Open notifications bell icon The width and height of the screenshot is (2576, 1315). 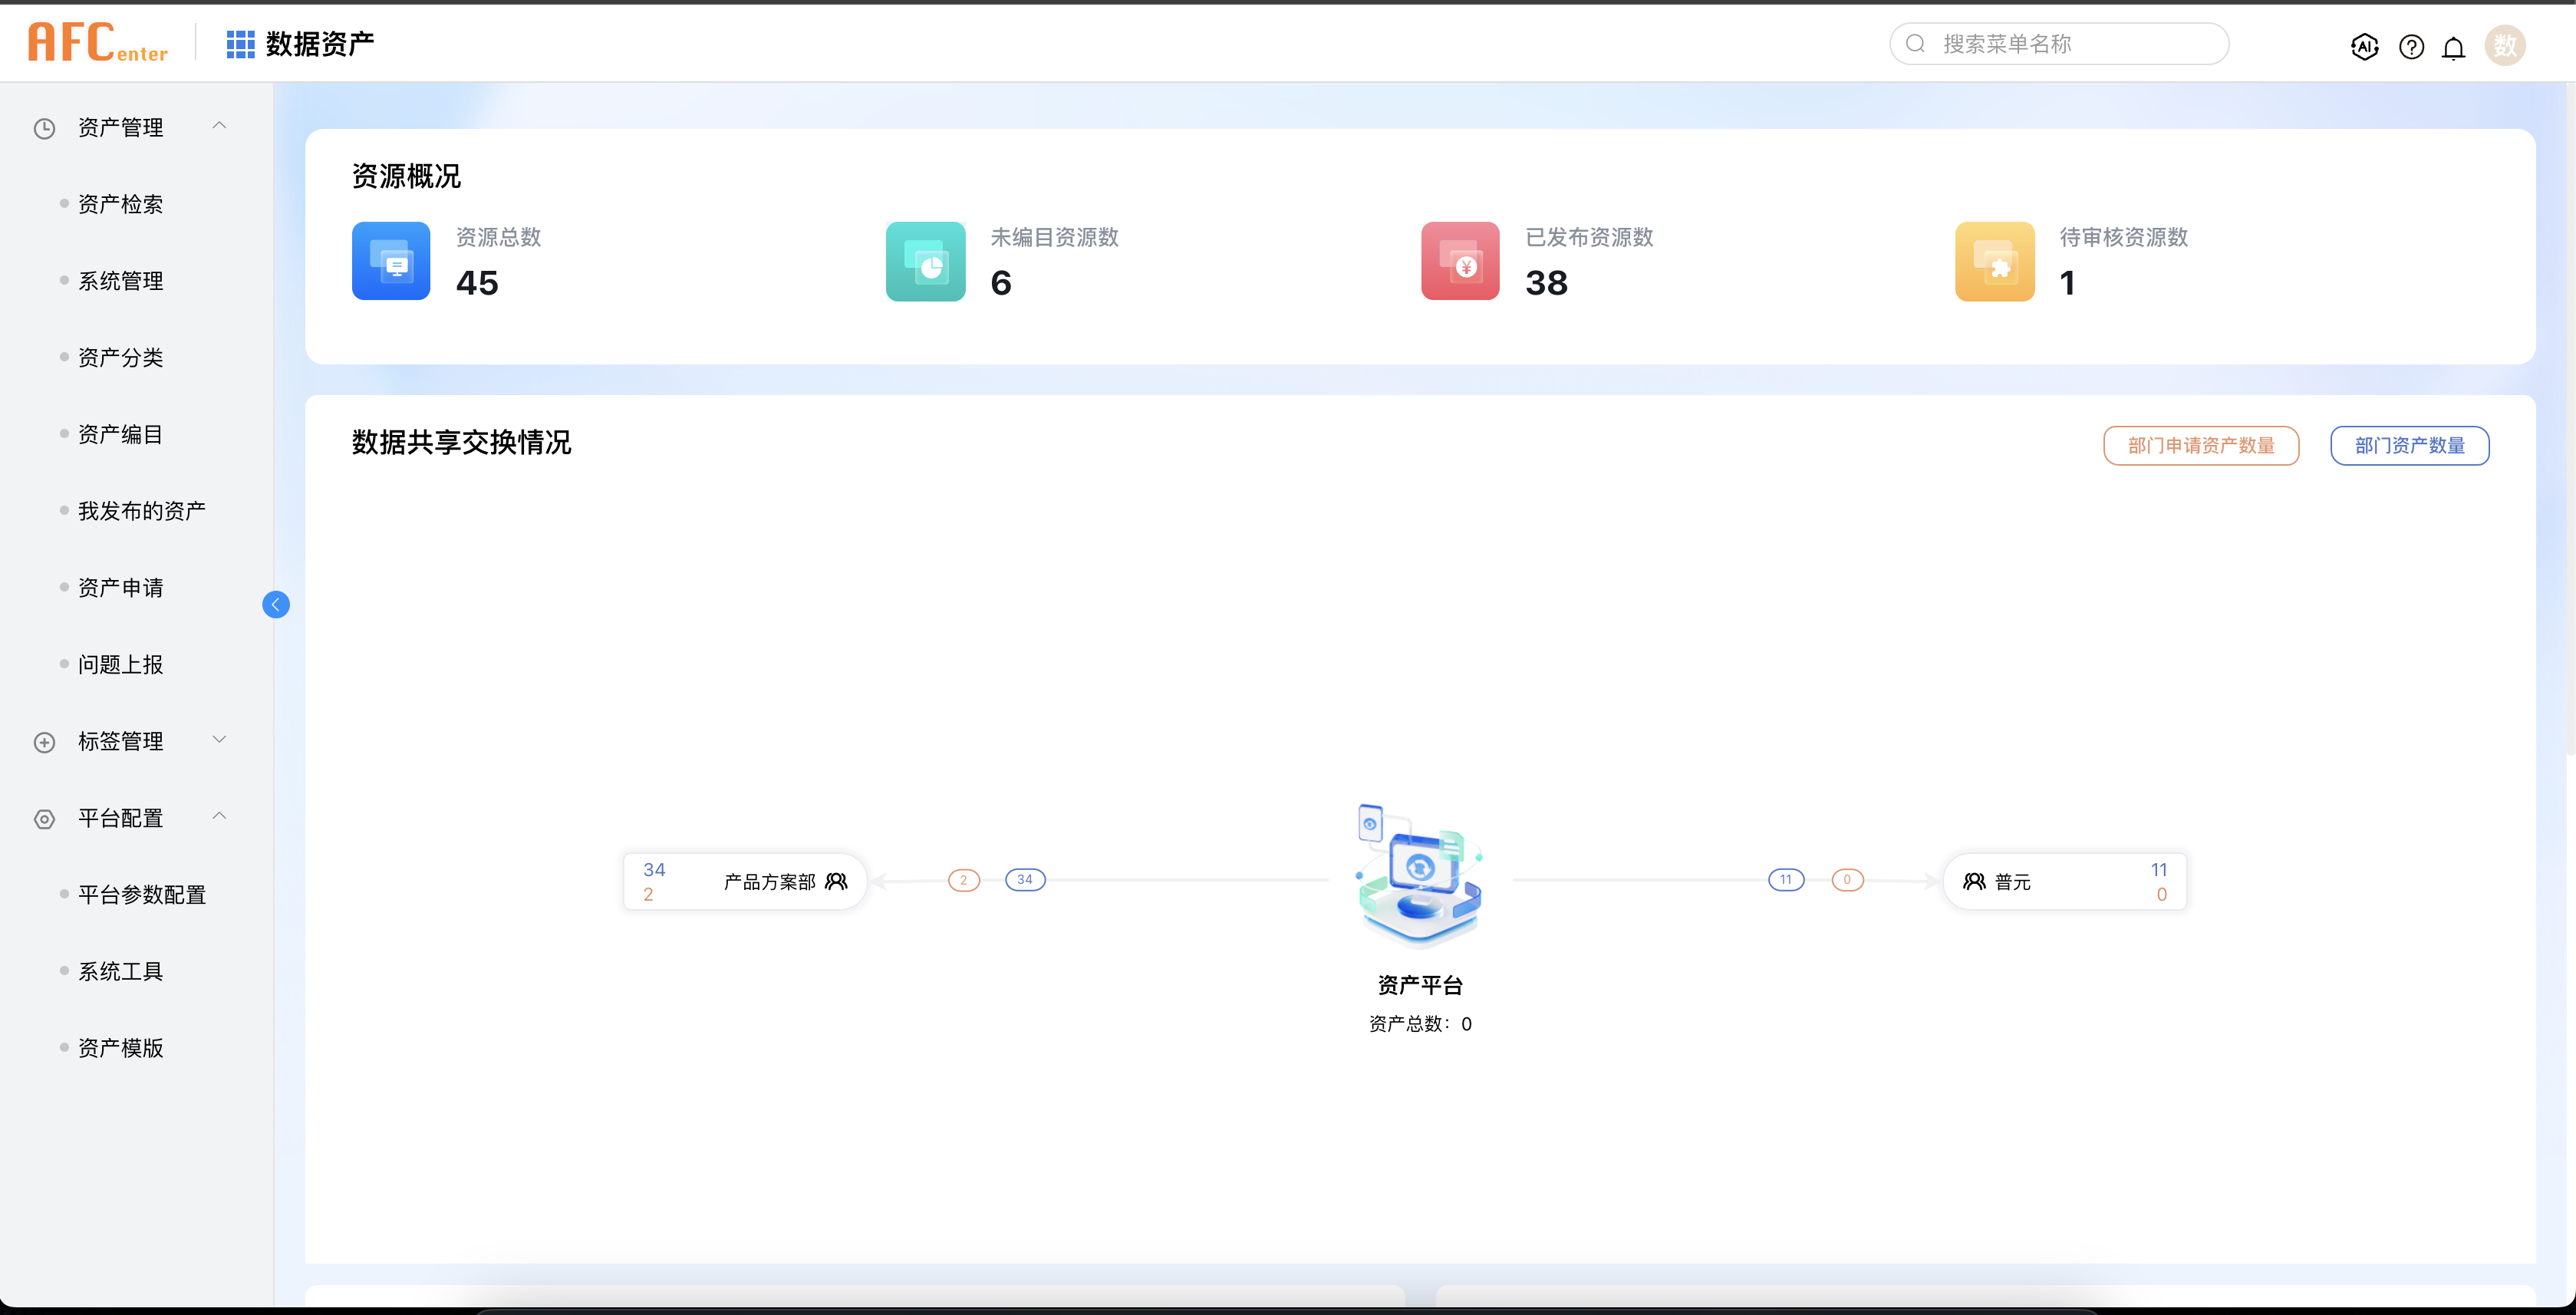click(2453, 47)
